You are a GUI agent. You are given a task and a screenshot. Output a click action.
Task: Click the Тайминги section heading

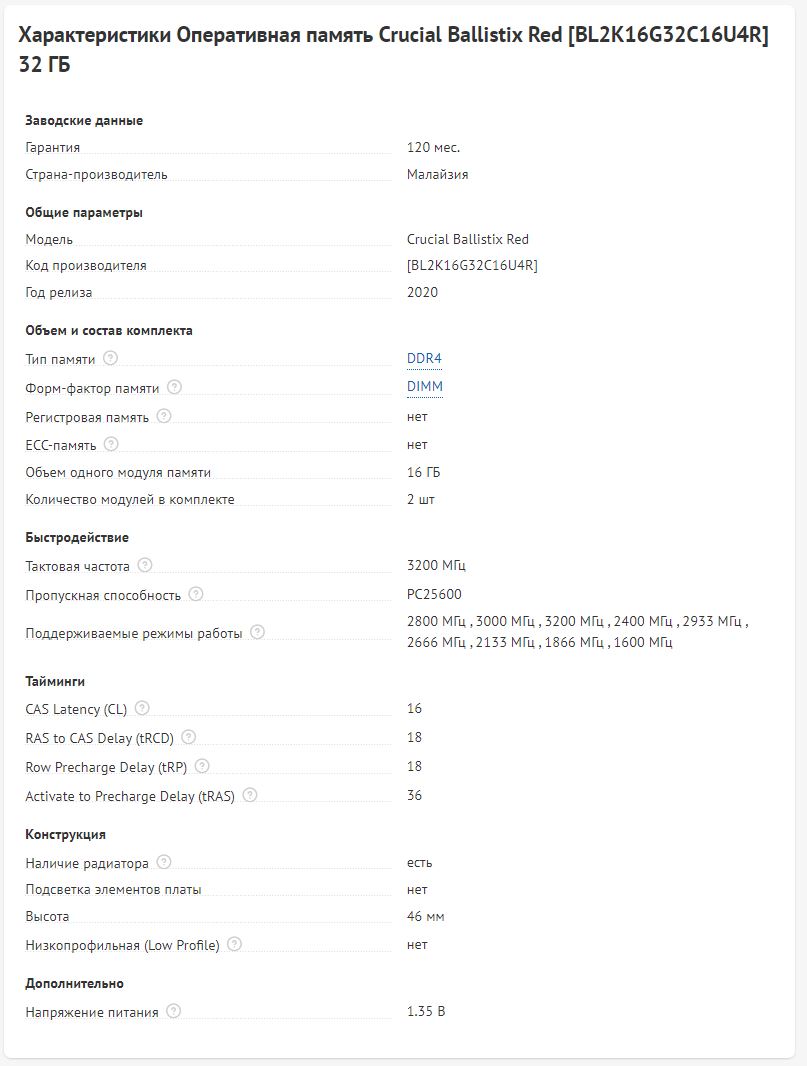(55, 681)
